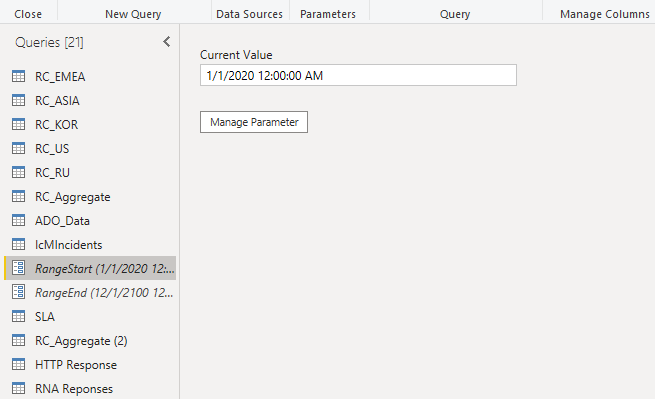Open the Parameters ribbon group
Screen dimensions: 655x399
pos(328,14)
